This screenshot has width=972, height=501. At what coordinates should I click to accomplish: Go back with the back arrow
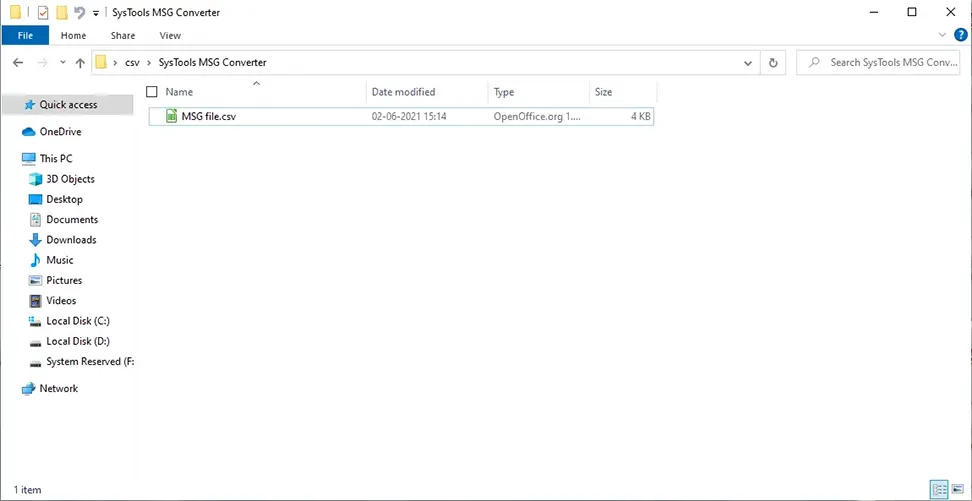pyautogui.click(x=18, y=63)
